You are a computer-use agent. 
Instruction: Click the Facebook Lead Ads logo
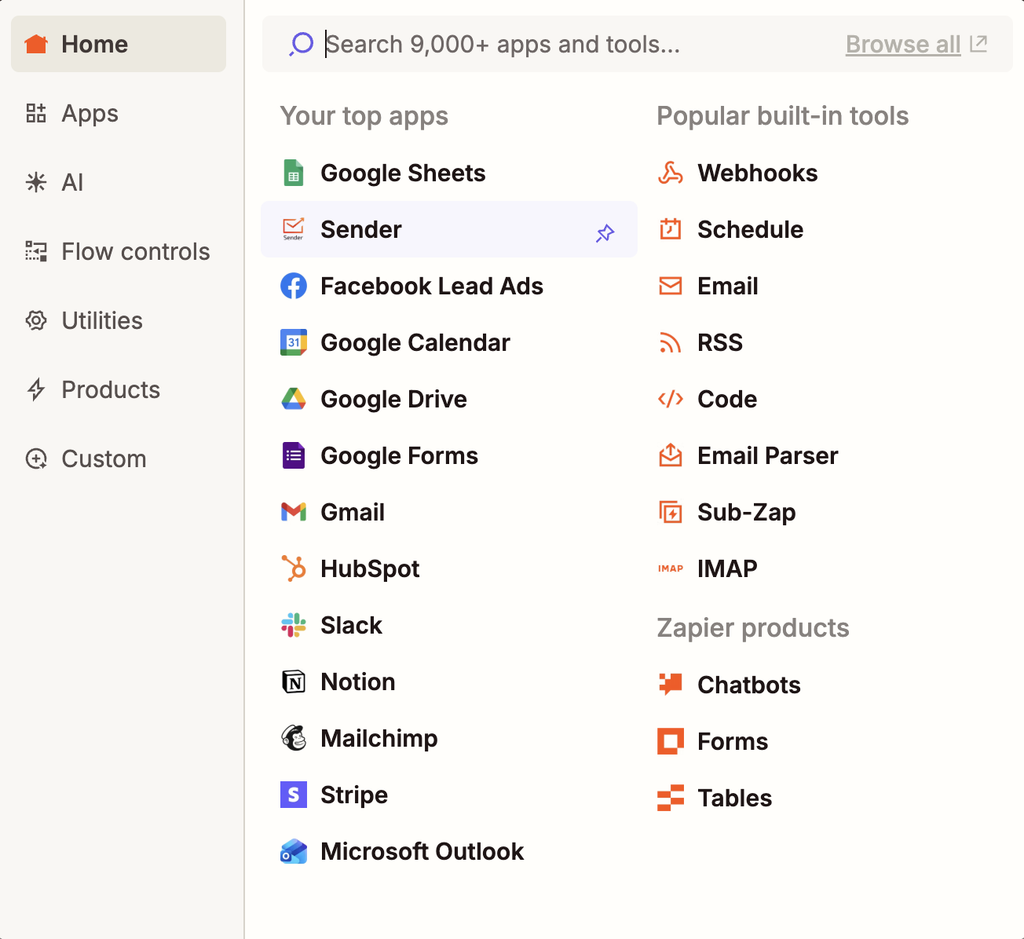(293, 286)
